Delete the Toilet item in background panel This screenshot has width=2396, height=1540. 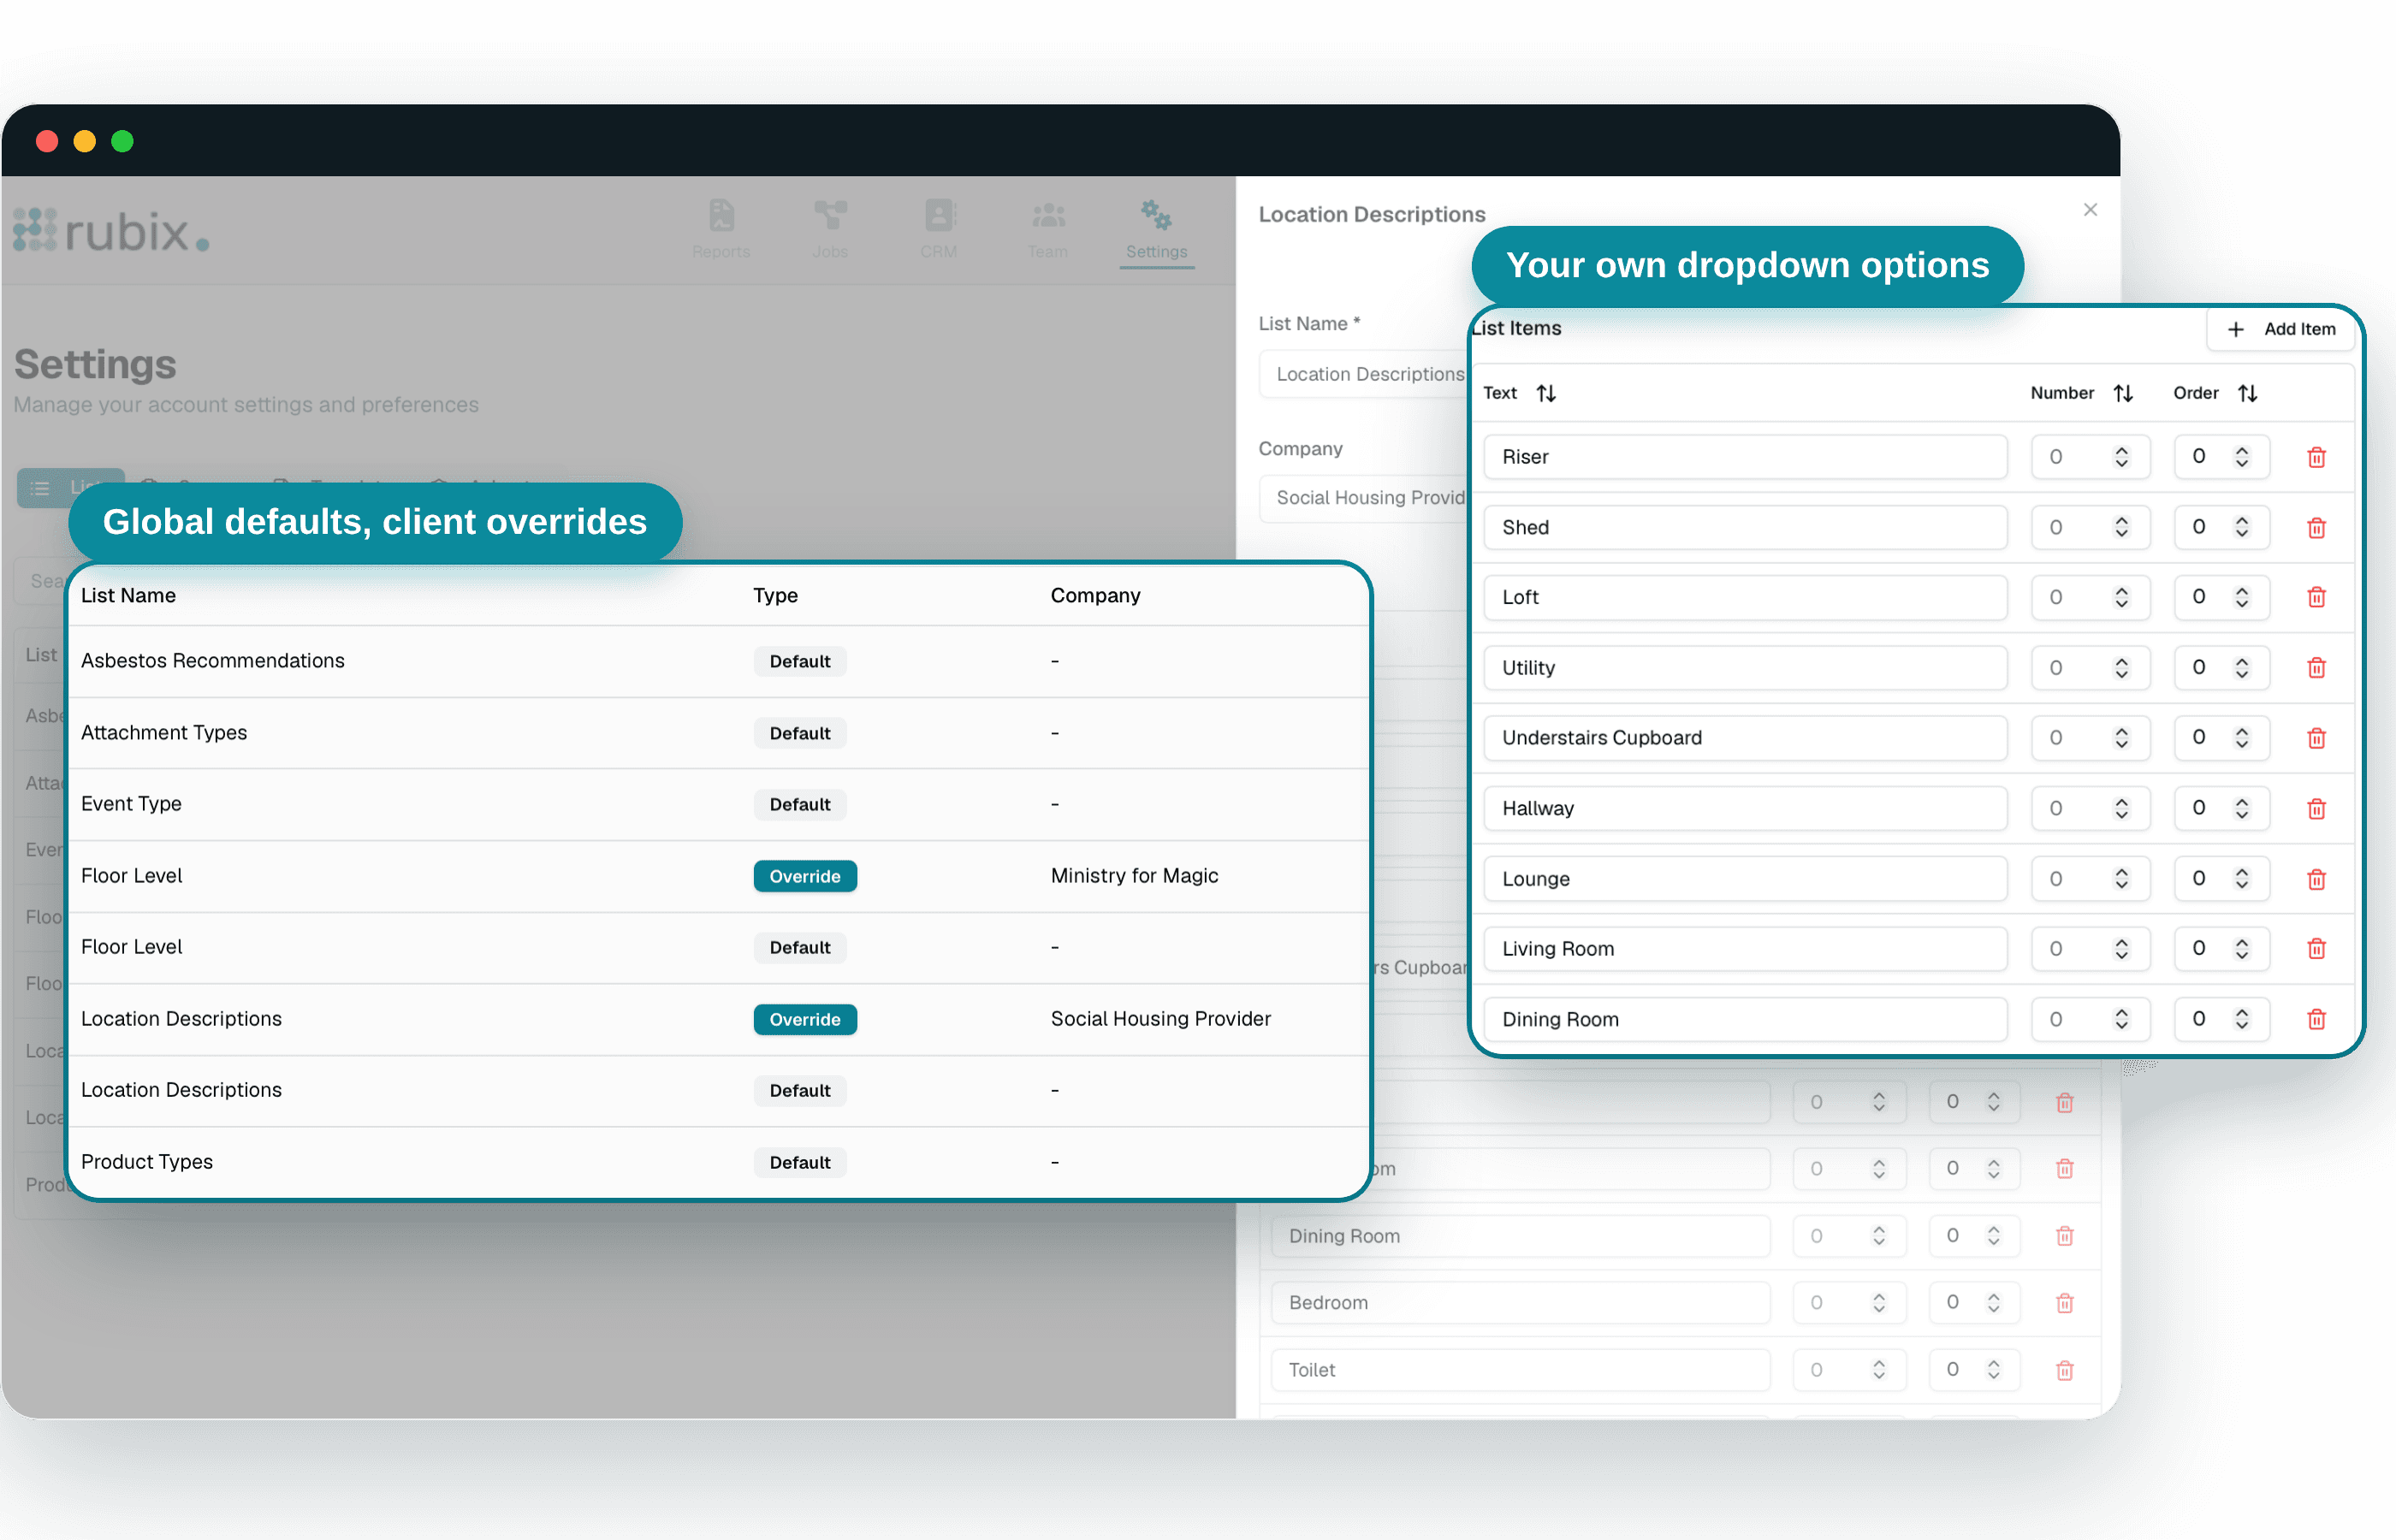pyautogui.click(x=2064, y=1370)
